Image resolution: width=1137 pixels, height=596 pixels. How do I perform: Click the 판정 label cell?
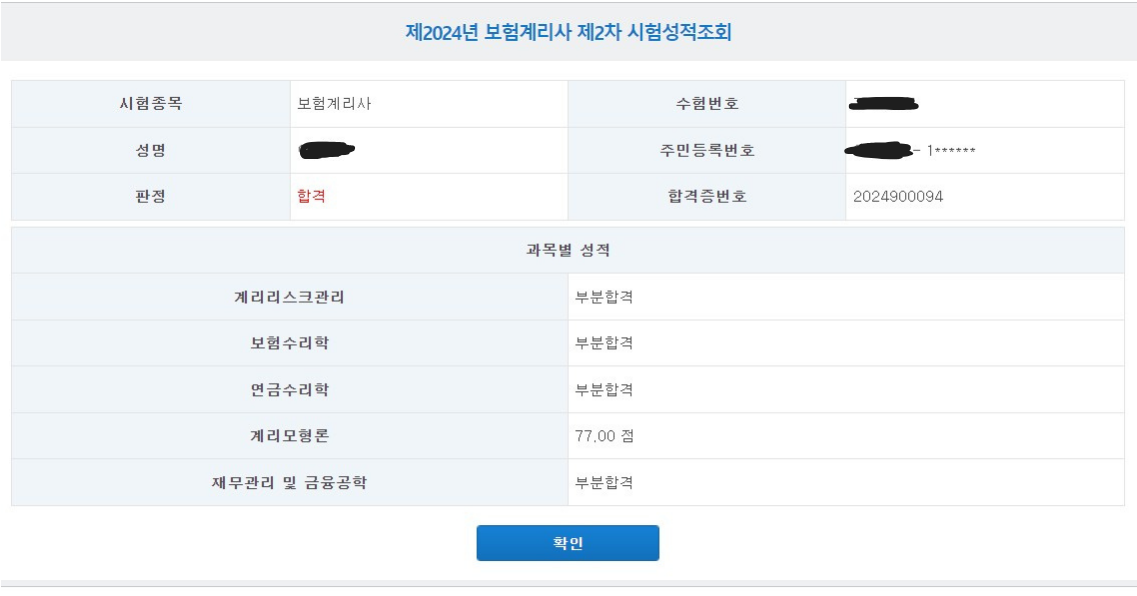tap(150, 196)
